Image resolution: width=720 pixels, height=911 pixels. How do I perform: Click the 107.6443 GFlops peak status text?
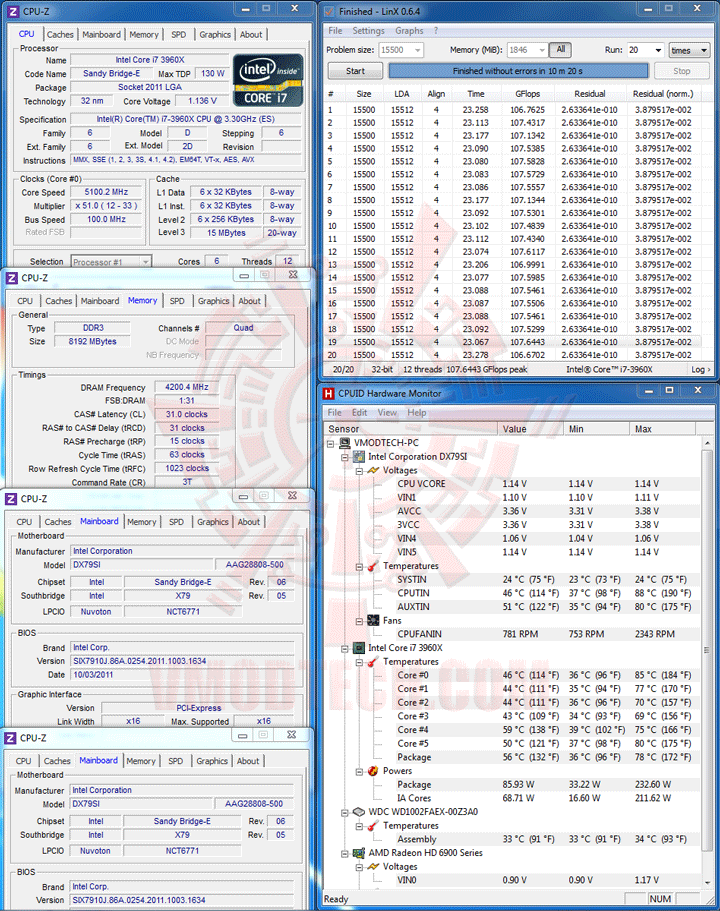point(486,370)
